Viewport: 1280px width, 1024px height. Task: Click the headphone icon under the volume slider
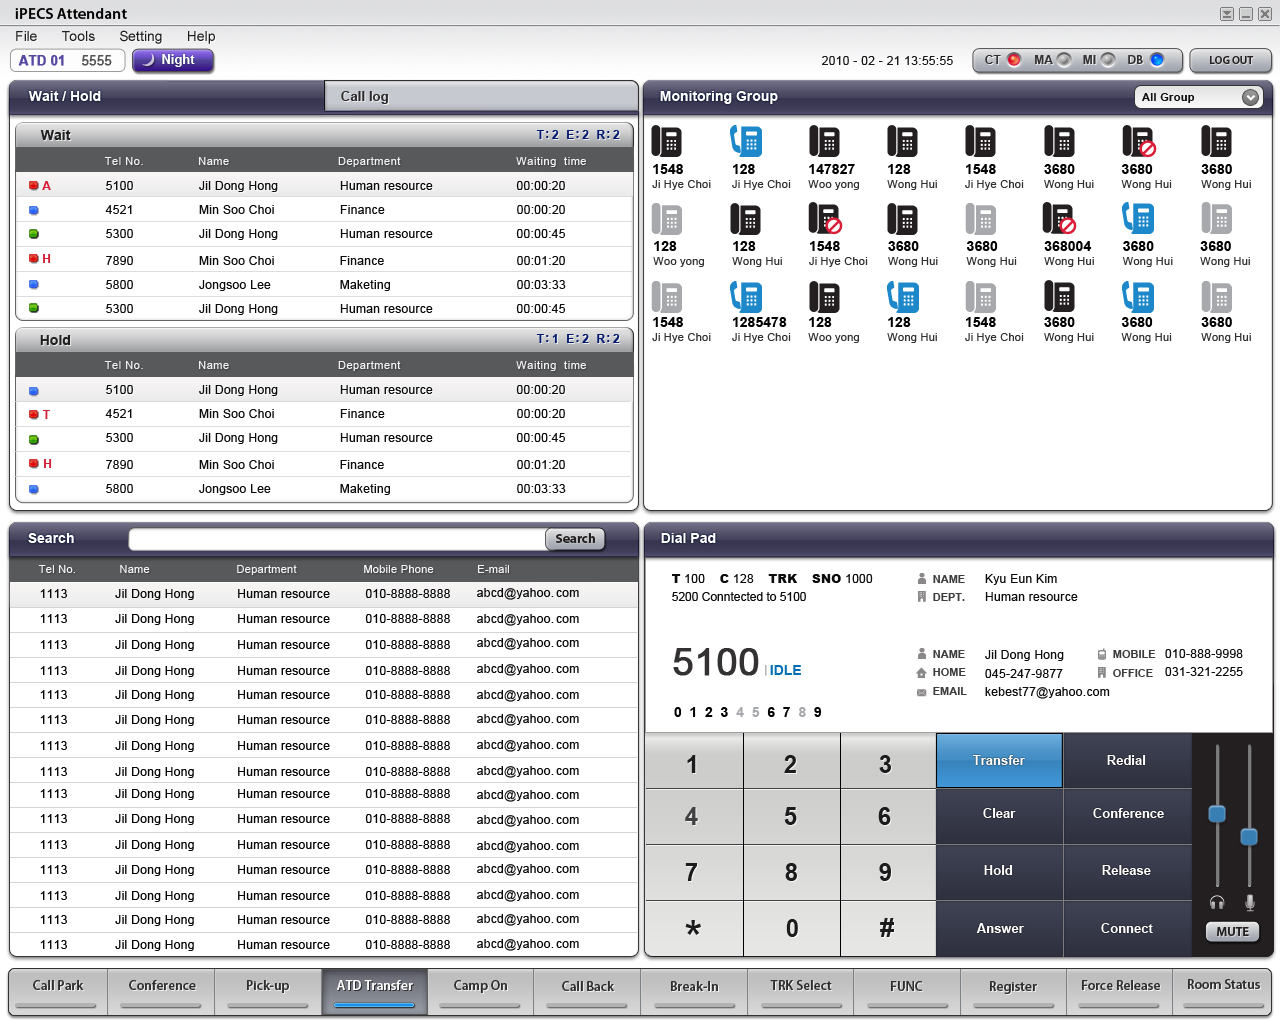[1216, 902]
